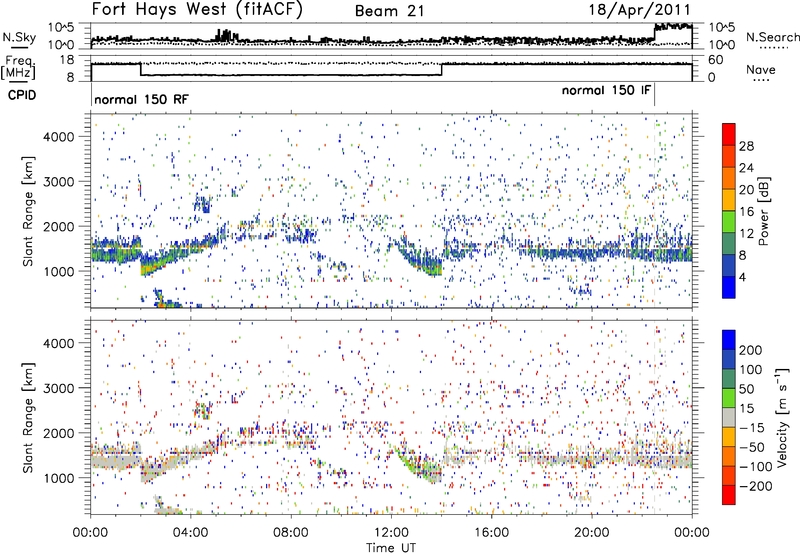Image resolution: width=800 pixels, height=554 pixels.
Task: Select the '1000' range tick in velocity panel
Action: [59, 478]
